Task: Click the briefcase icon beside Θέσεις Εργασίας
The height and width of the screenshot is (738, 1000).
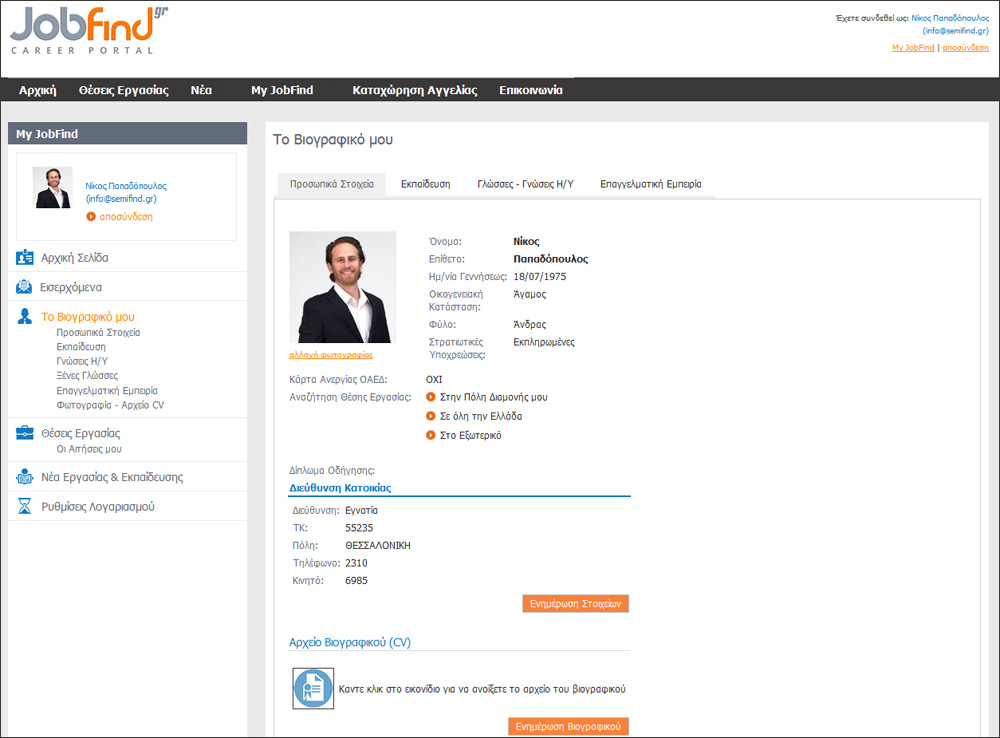Action: pyautogui.click(x=25, y=433)
